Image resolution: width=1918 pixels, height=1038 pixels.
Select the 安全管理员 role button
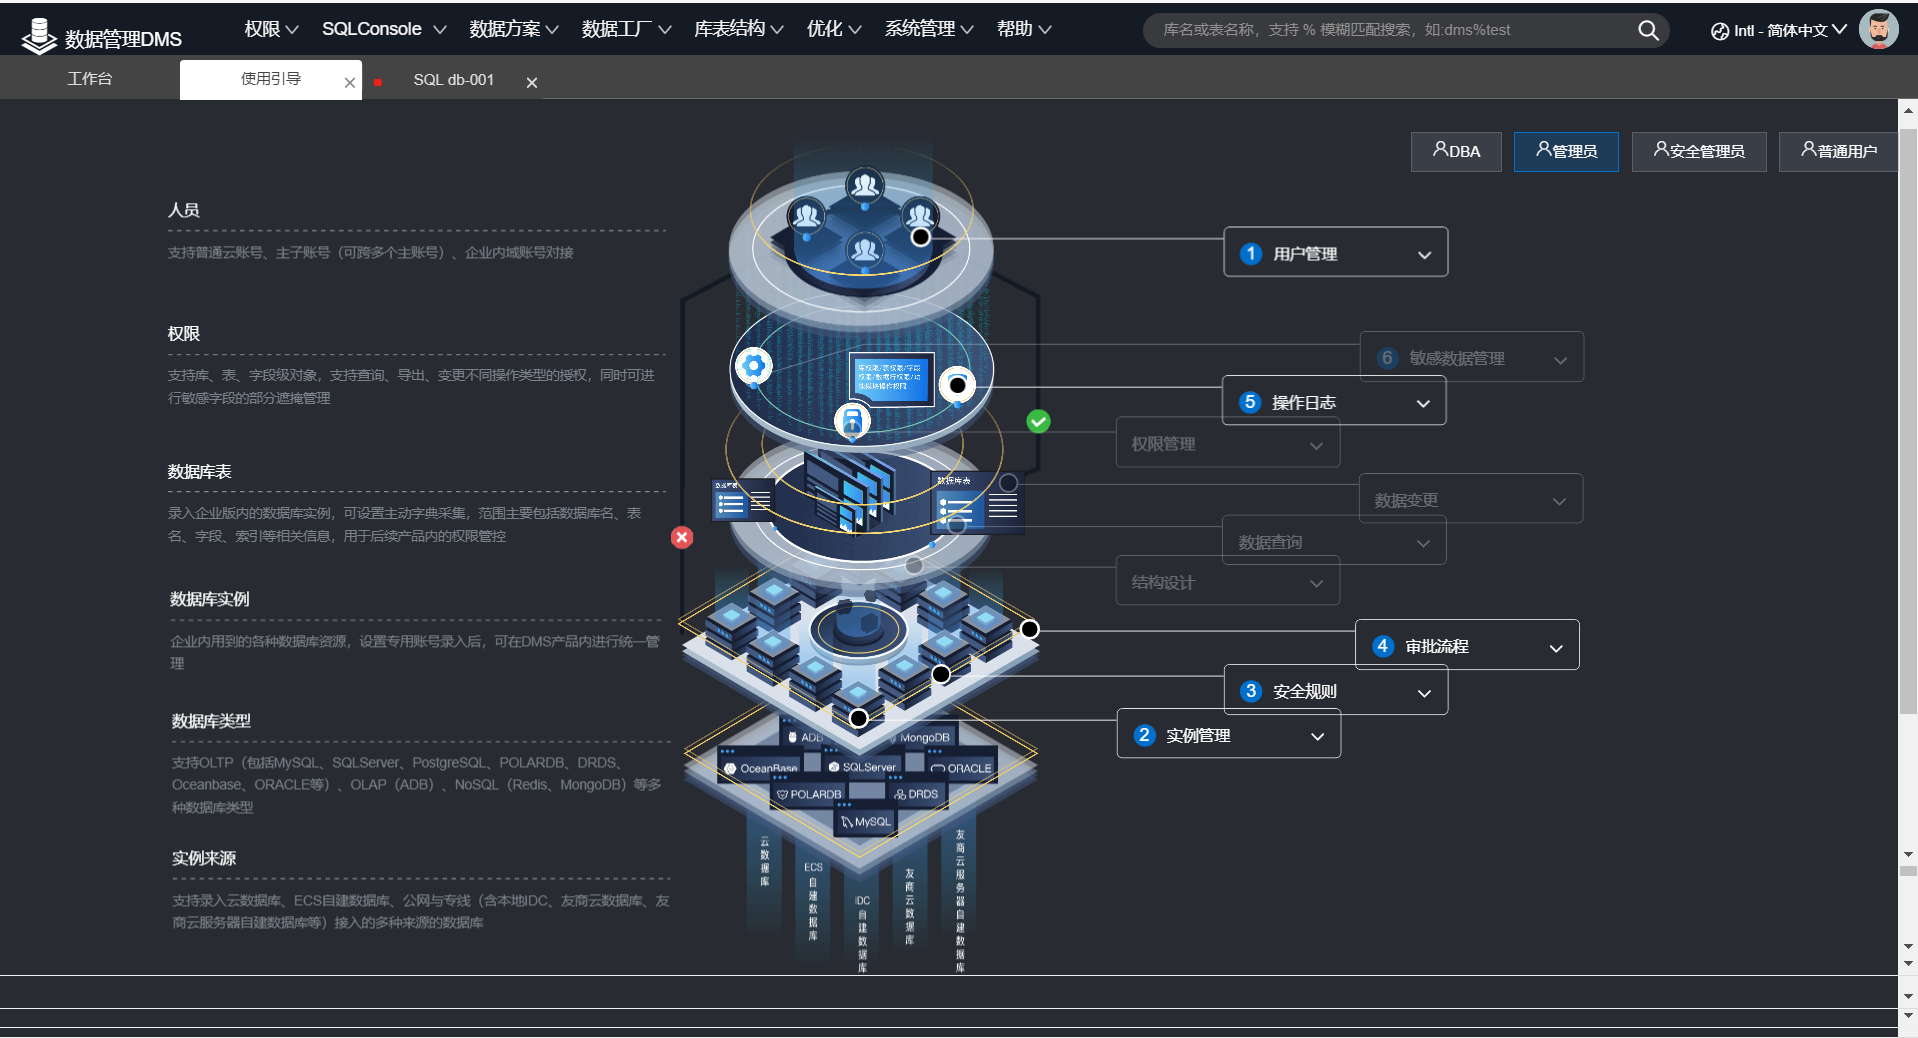pos(1699,151)
